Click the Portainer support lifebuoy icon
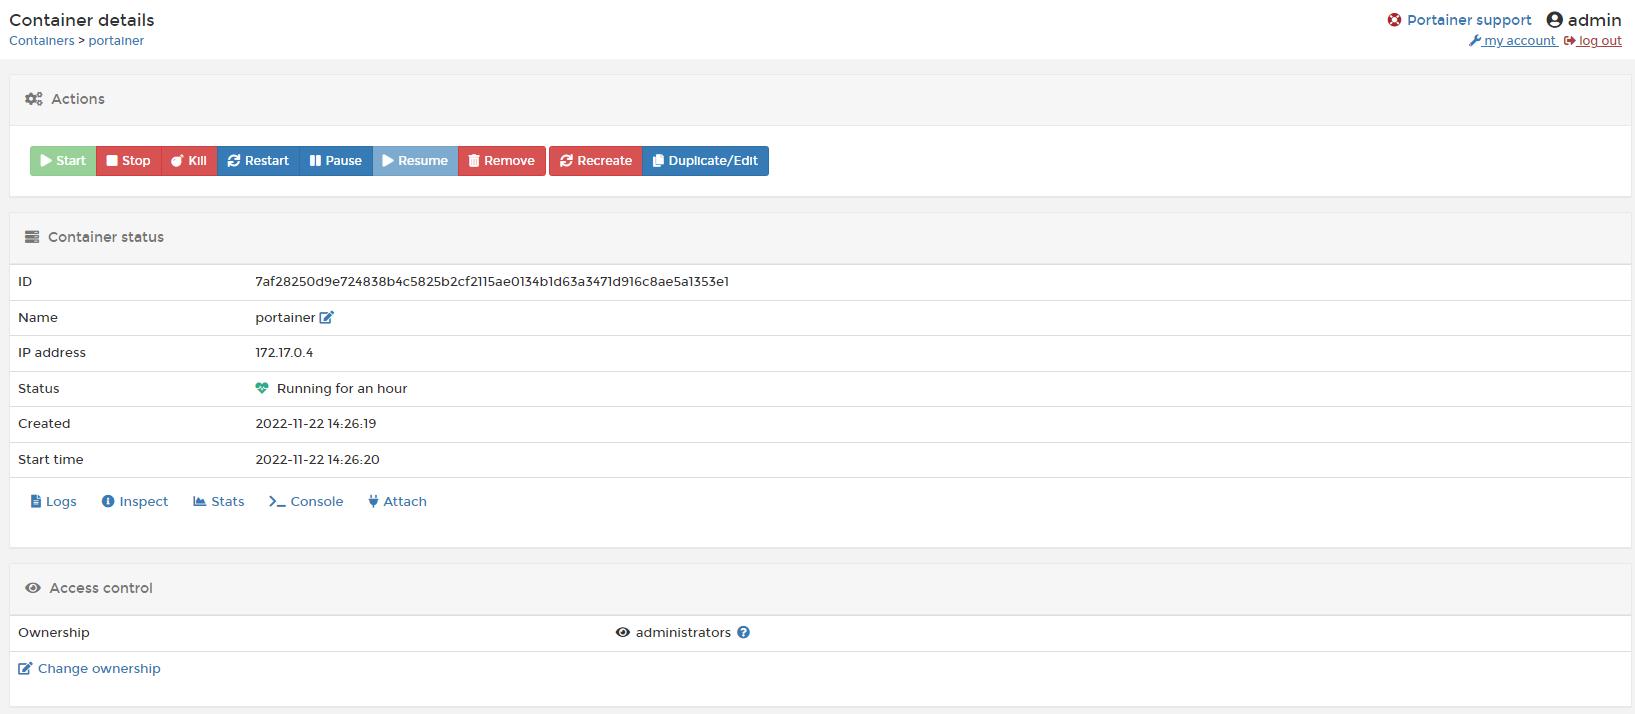Image resolution: width=1635 pixels, height=714 pixels. [1394, 20]
